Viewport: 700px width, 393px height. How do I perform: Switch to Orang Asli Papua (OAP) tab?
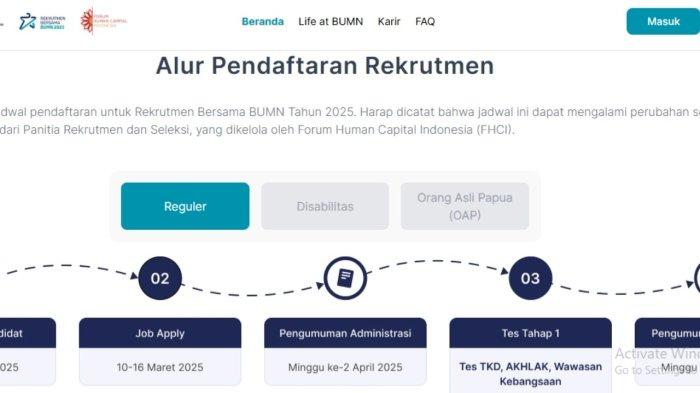(465, 206)
